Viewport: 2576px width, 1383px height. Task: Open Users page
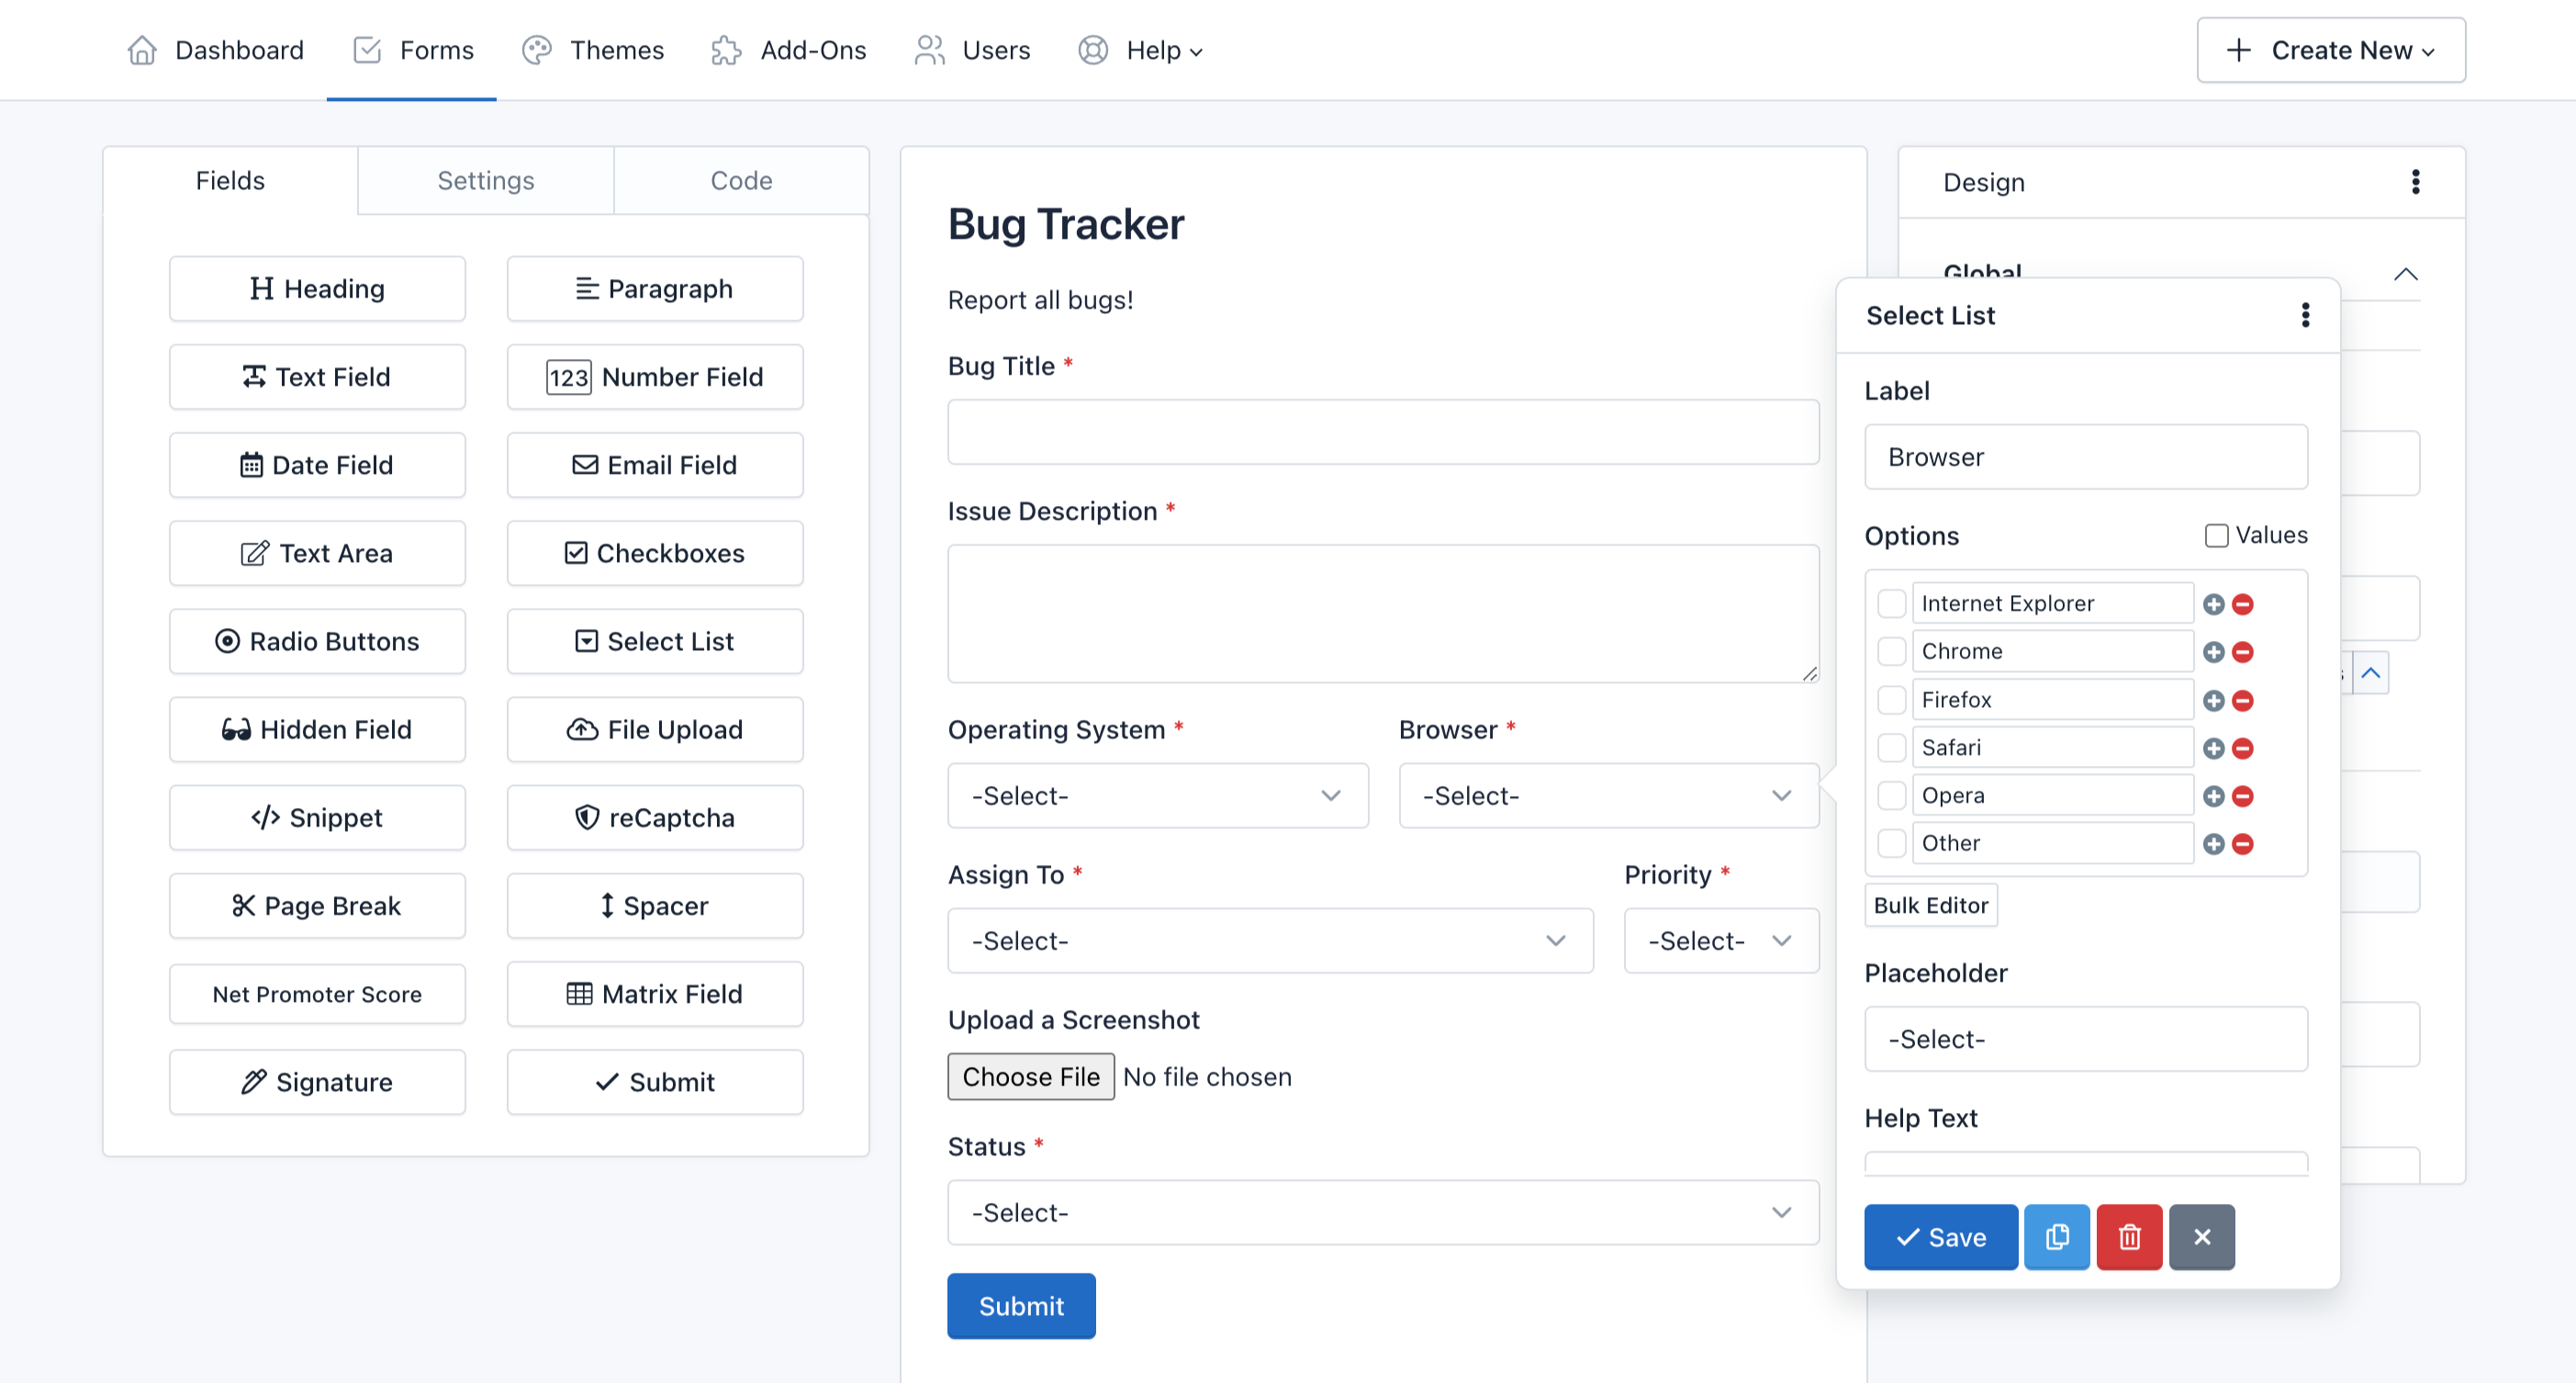tap(972, 50)
